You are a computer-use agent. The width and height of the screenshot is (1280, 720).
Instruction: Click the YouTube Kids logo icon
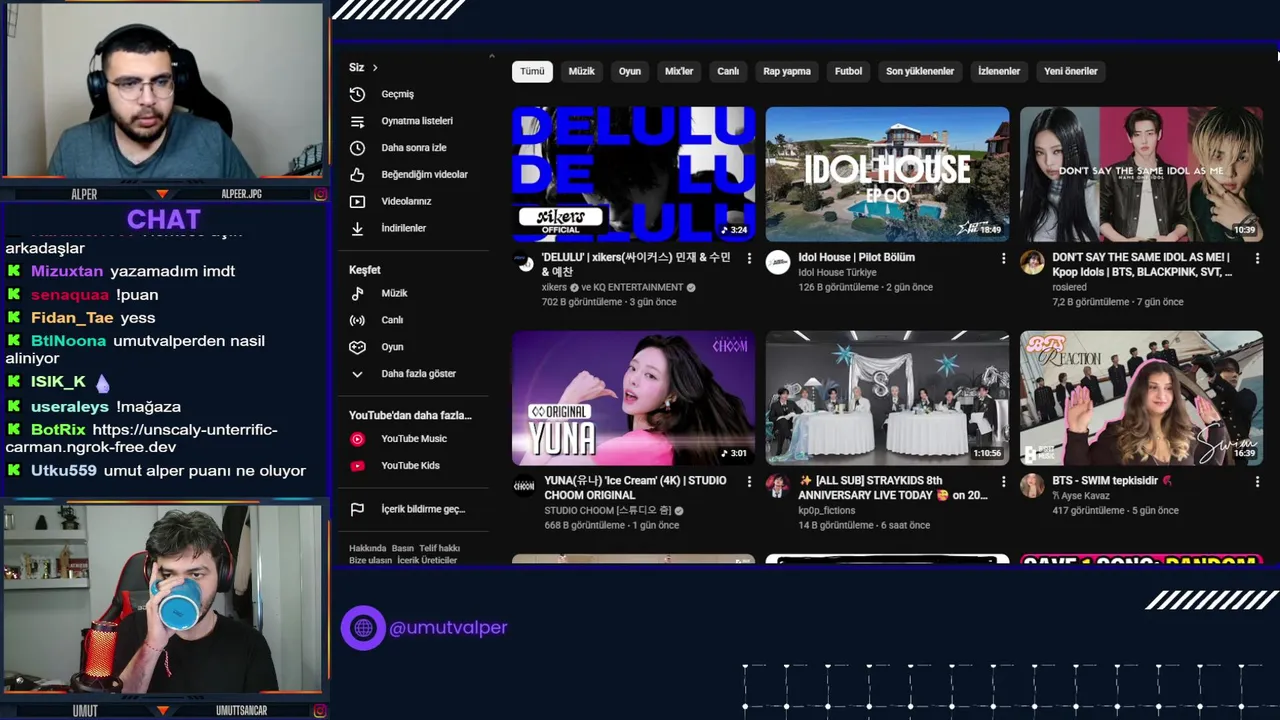[x=357, y=466]
